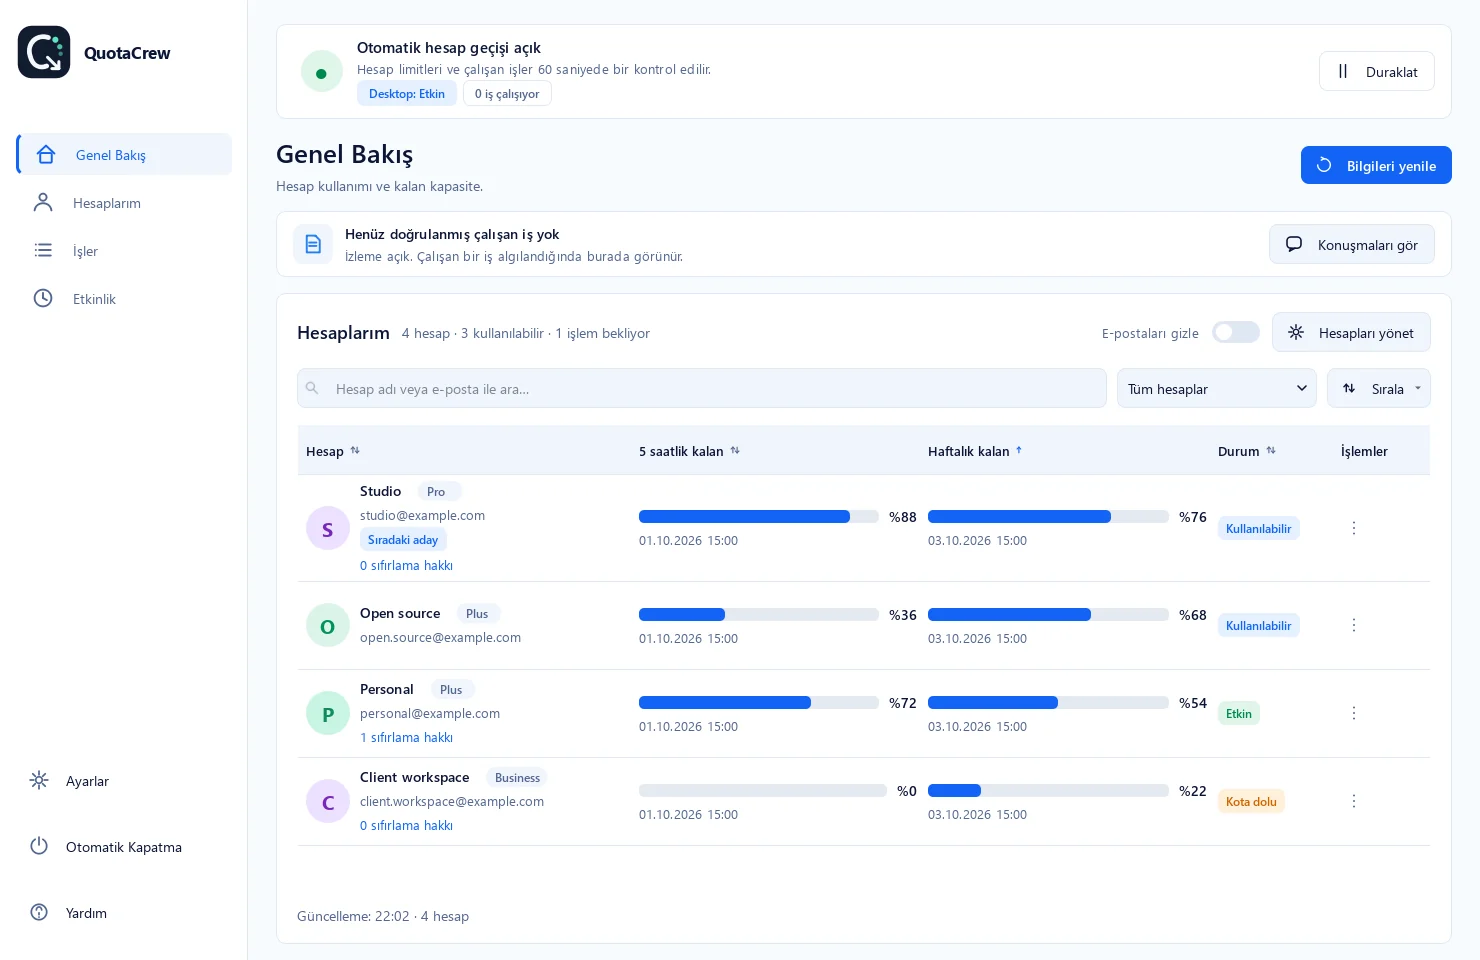Open the Sırala sort dropdown
This screenshot has width=1480, height=960.
[1378, 388]
